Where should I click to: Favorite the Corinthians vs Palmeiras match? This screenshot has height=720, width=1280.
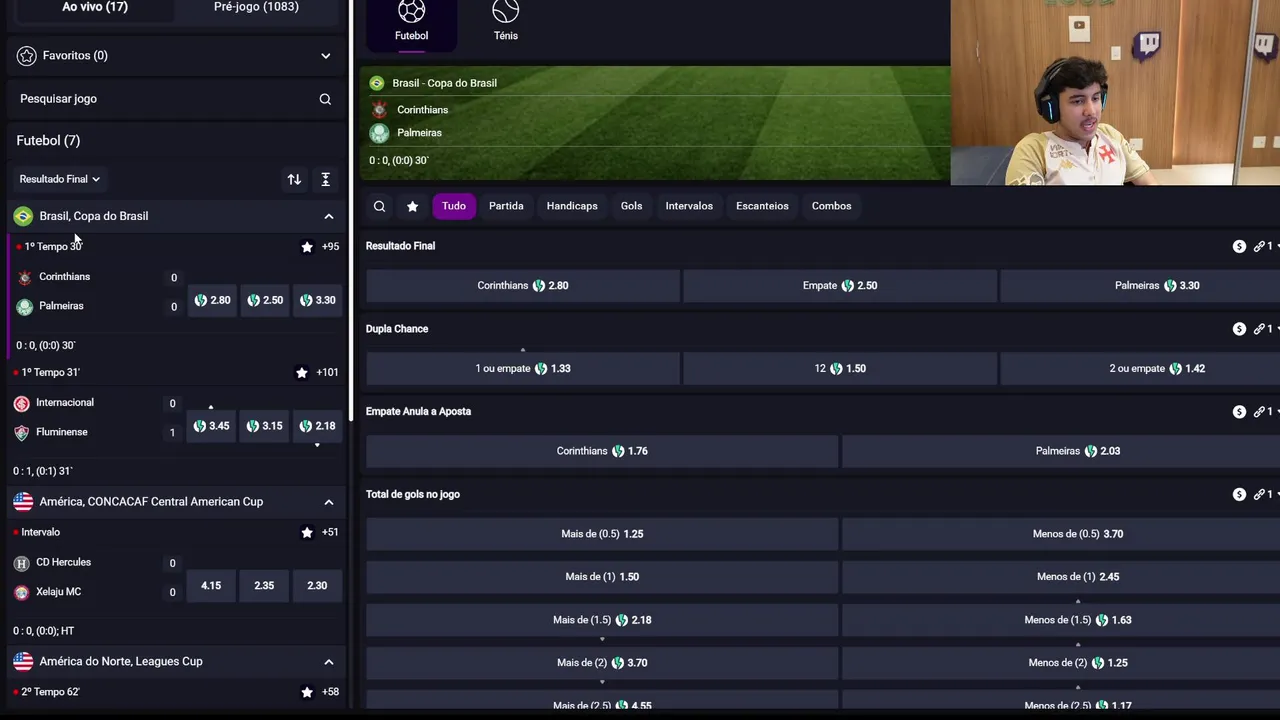(x=307, y=247)
